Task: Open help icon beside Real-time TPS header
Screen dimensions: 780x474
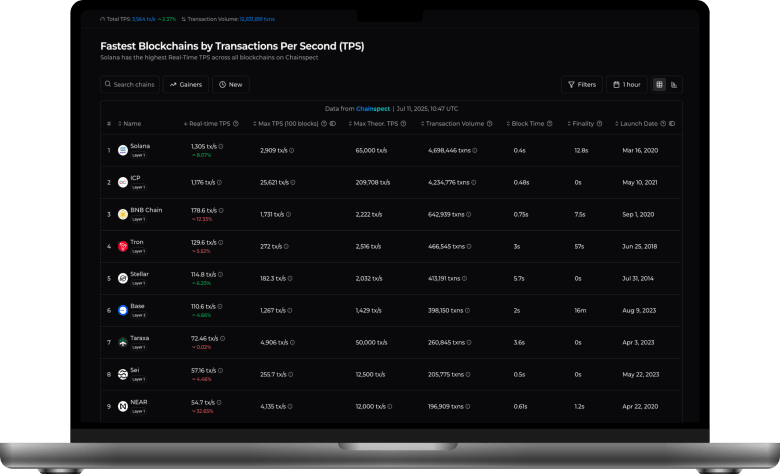Action: [x=236, y=124]
